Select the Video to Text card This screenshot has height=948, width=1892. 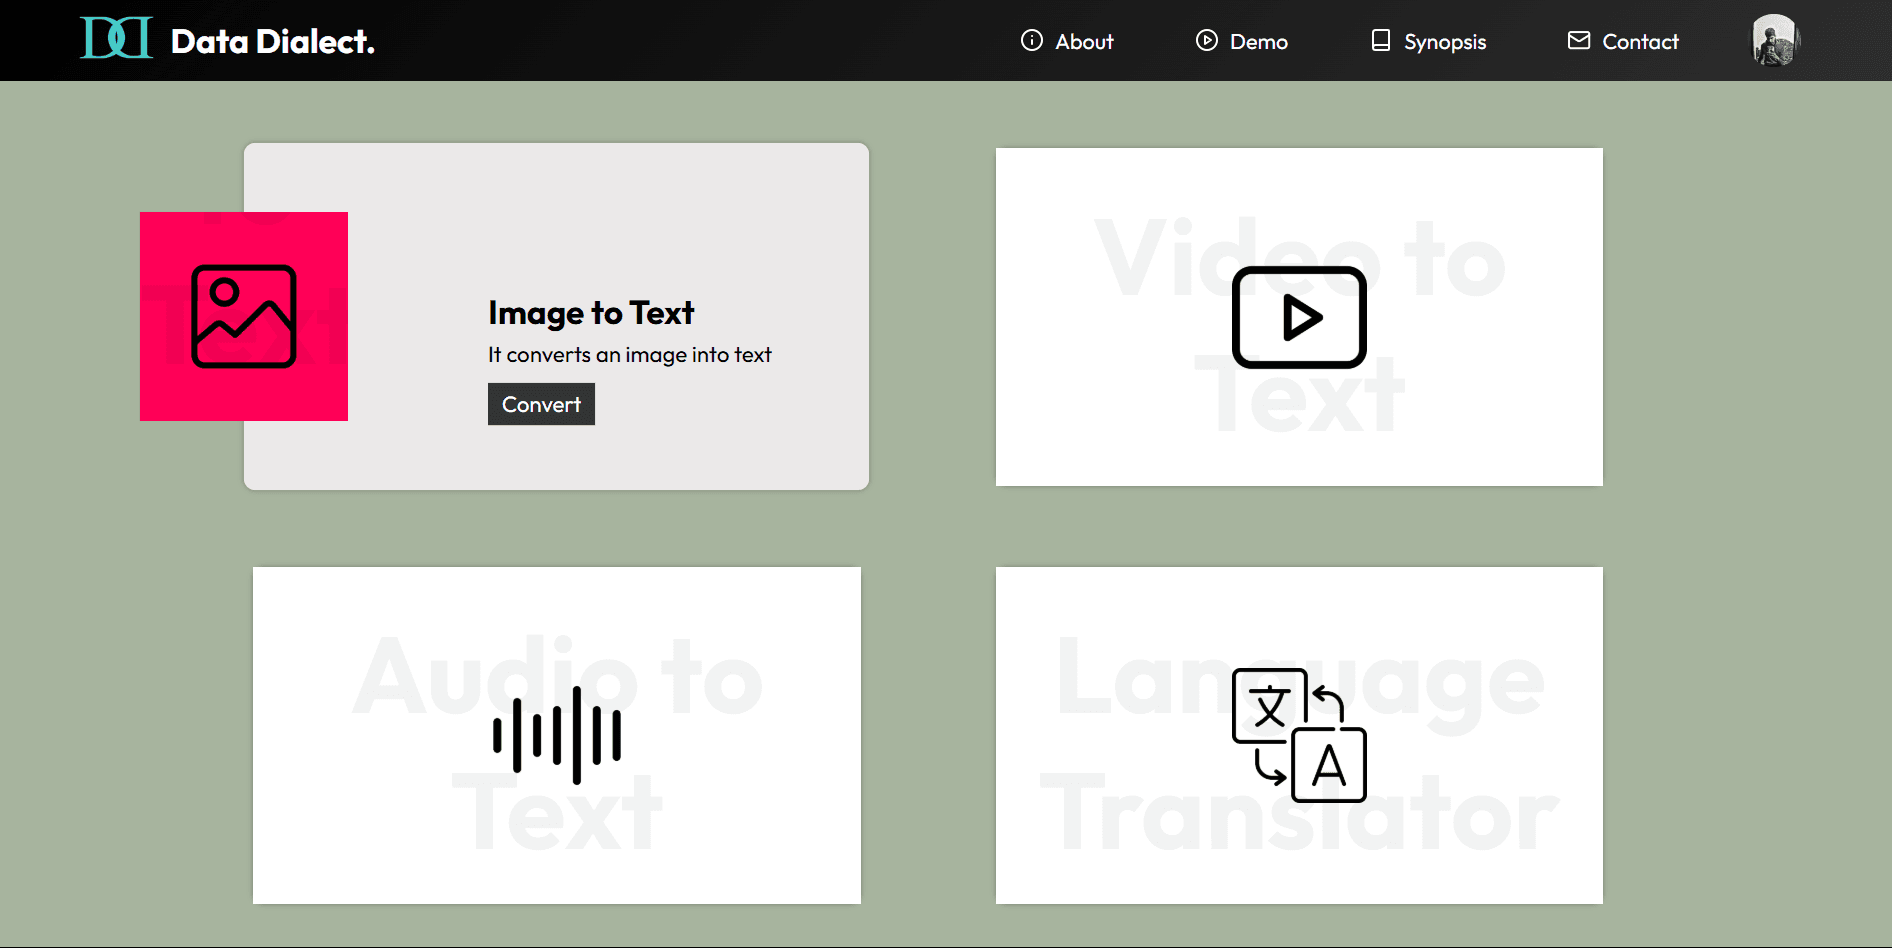(x=1299, y=317)
